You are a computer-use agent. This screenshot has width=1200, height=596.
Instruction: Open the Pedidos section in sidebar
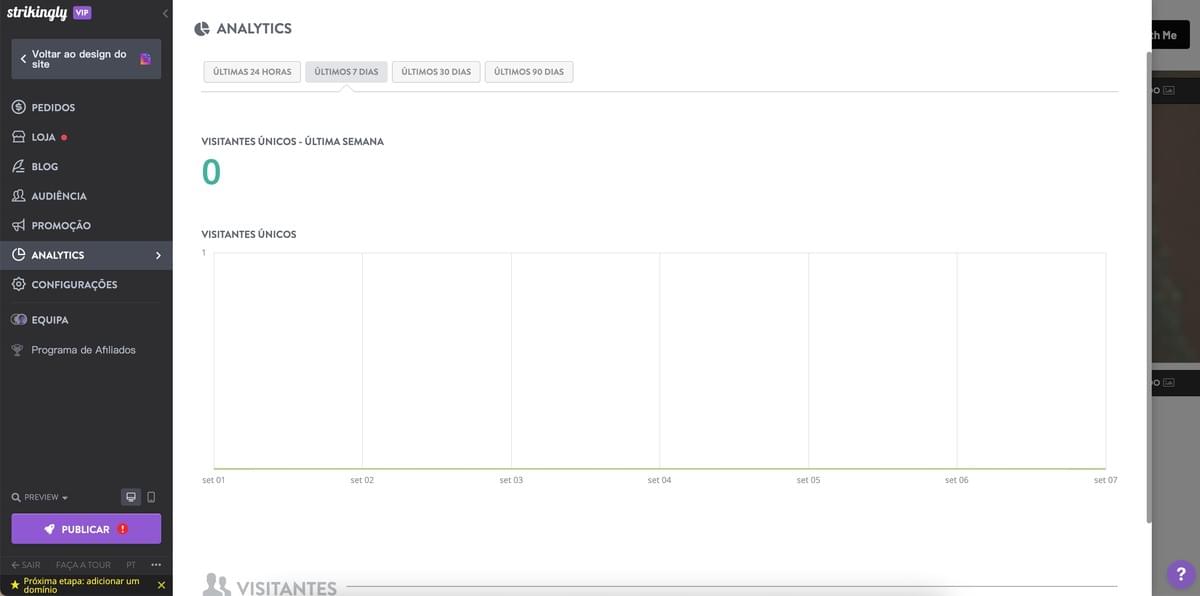click(86, 107)
